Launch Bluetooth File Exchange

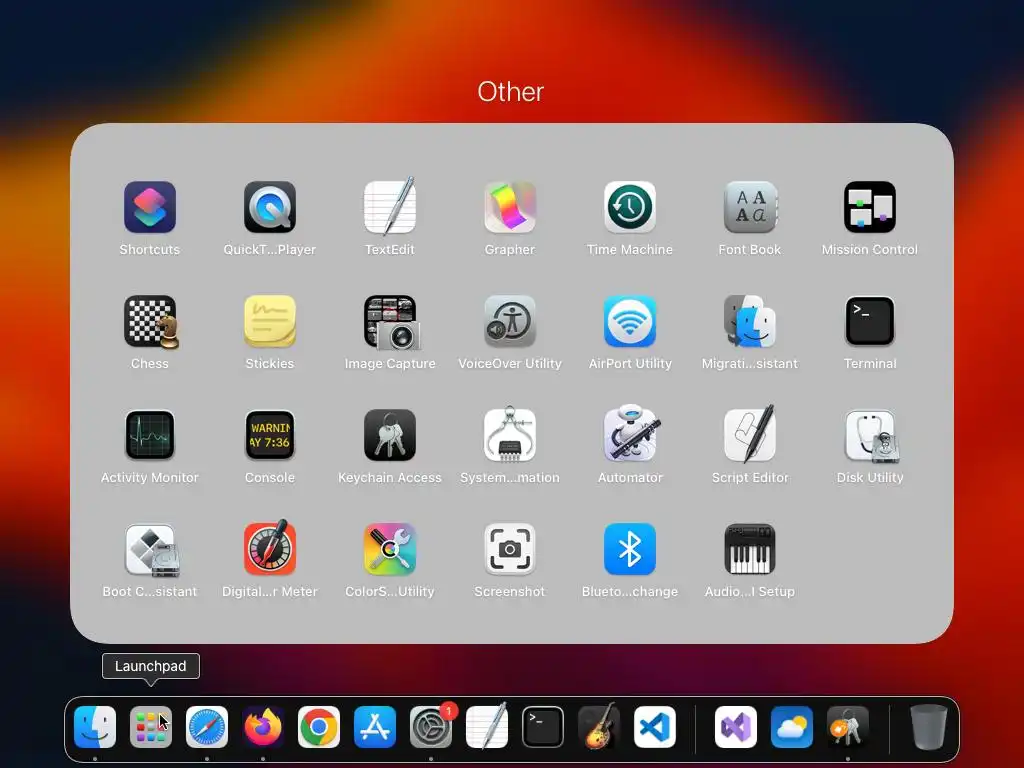click(630, 549)
